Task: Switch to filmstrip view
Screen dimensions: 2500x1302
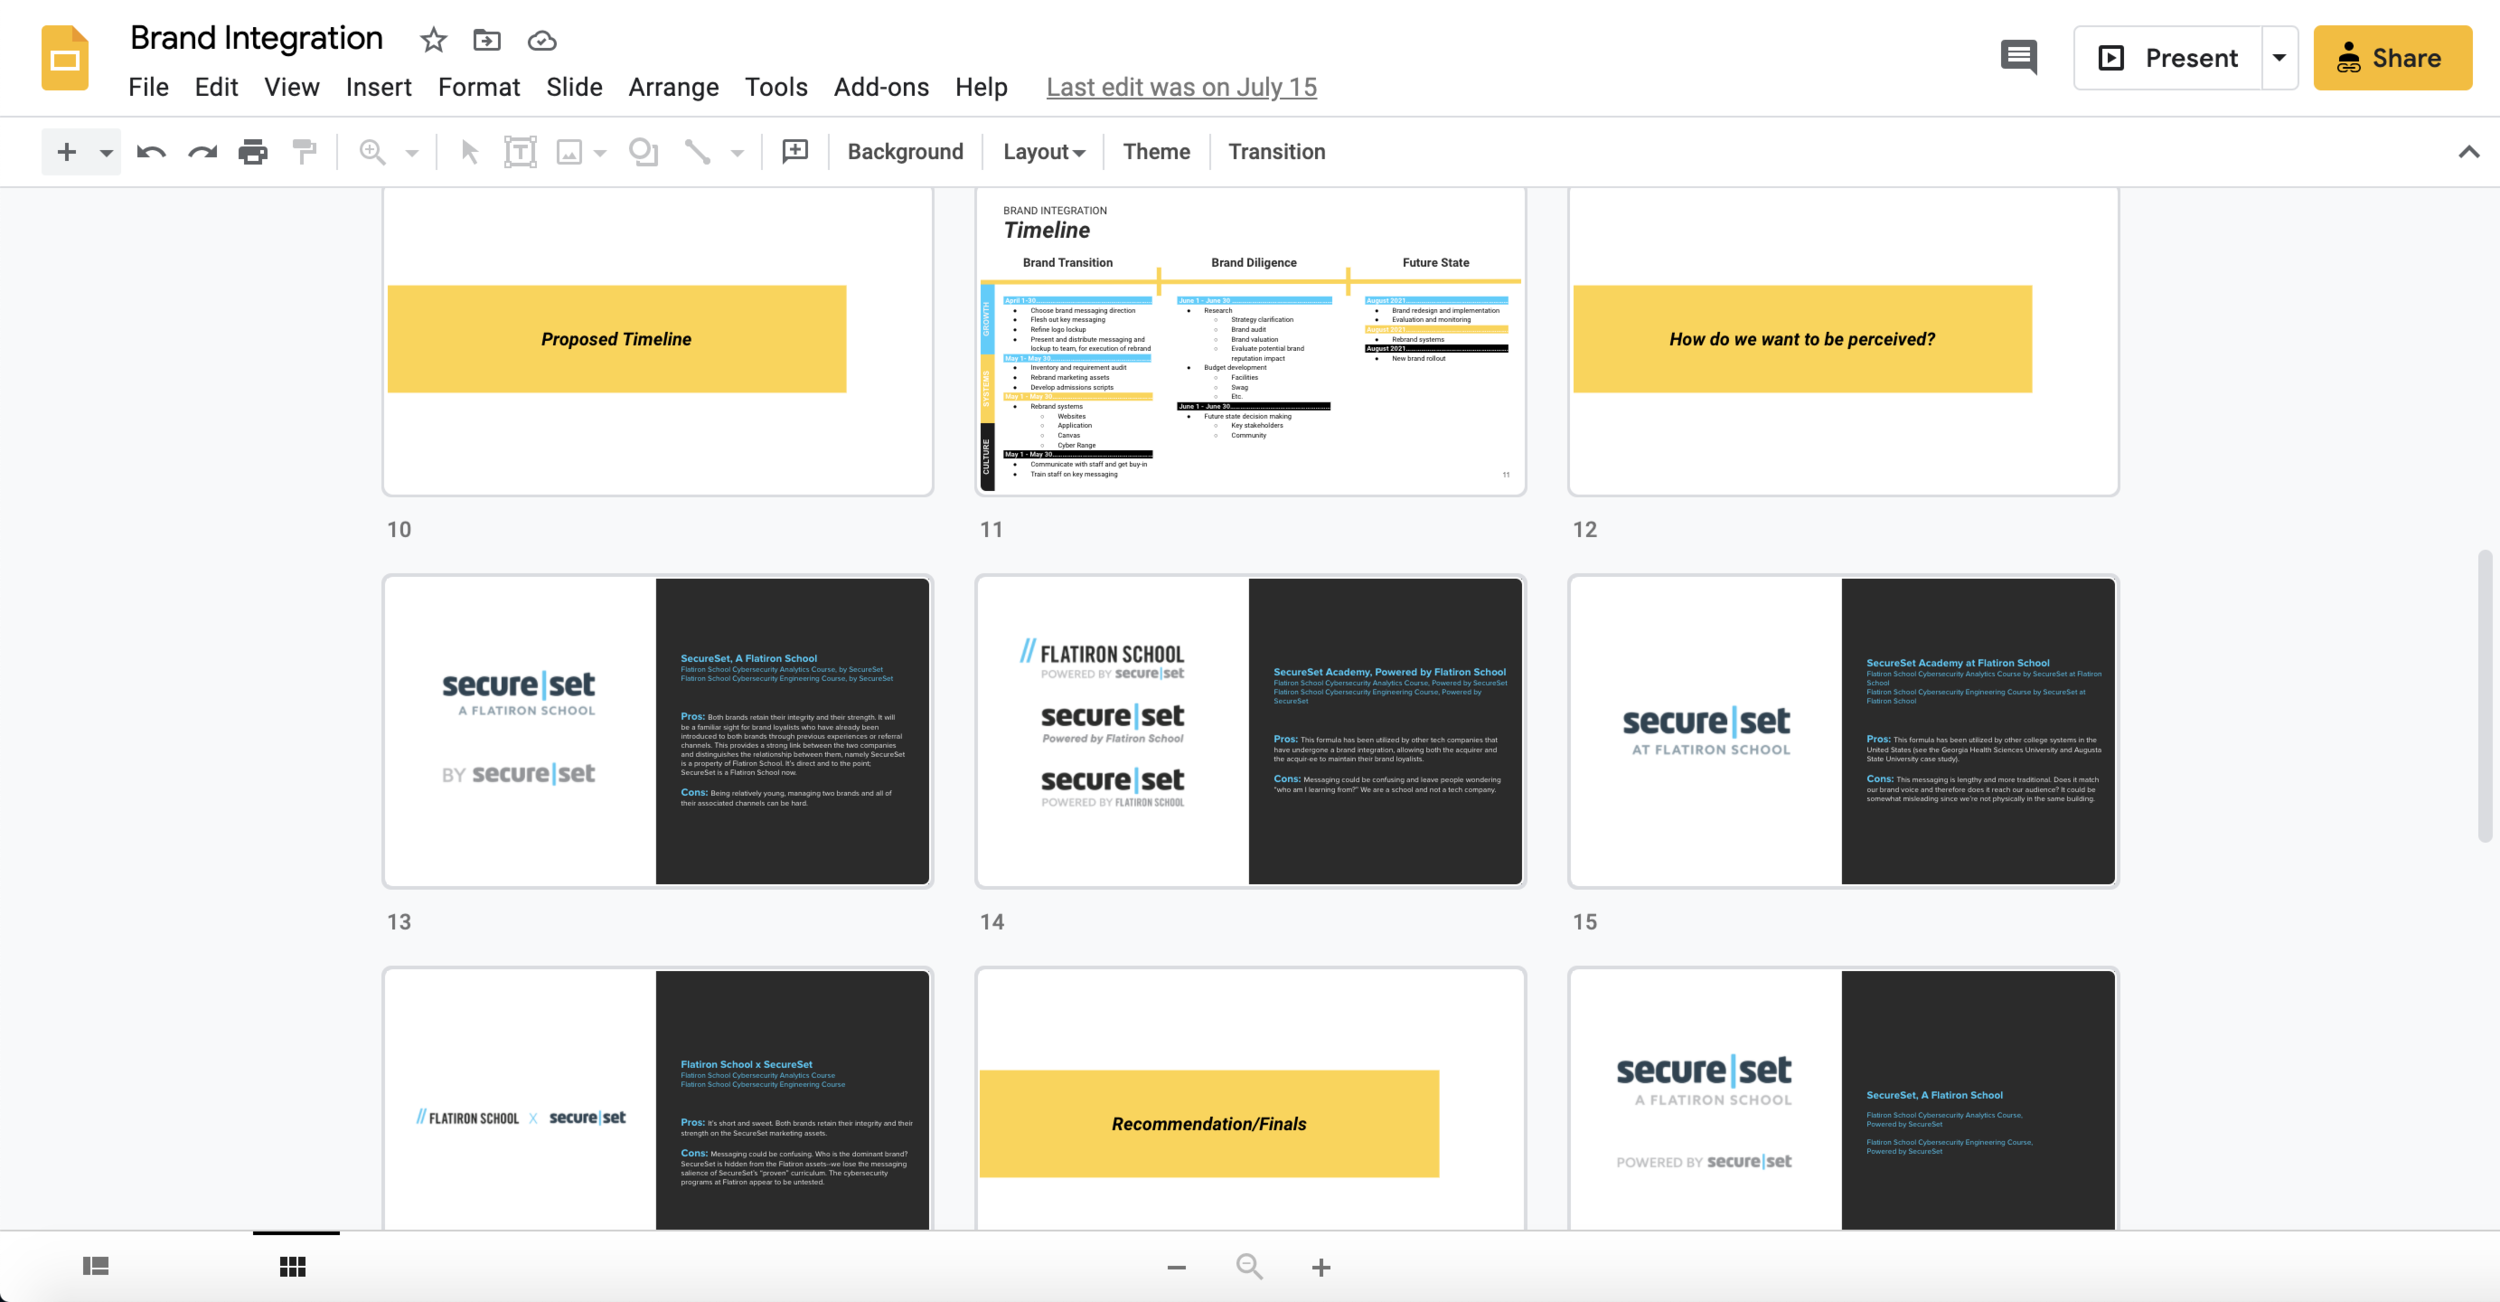Action: [96, 1266]
